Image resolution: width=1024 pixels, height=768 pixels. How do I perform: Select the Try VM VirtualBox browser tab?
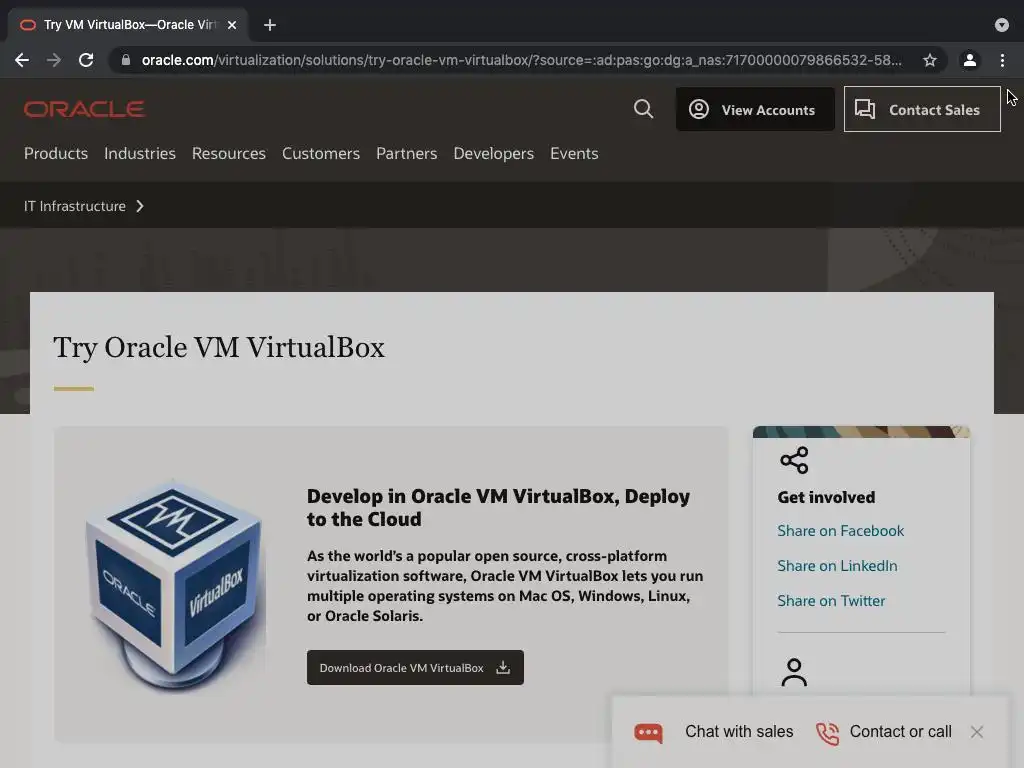[128, 25]
